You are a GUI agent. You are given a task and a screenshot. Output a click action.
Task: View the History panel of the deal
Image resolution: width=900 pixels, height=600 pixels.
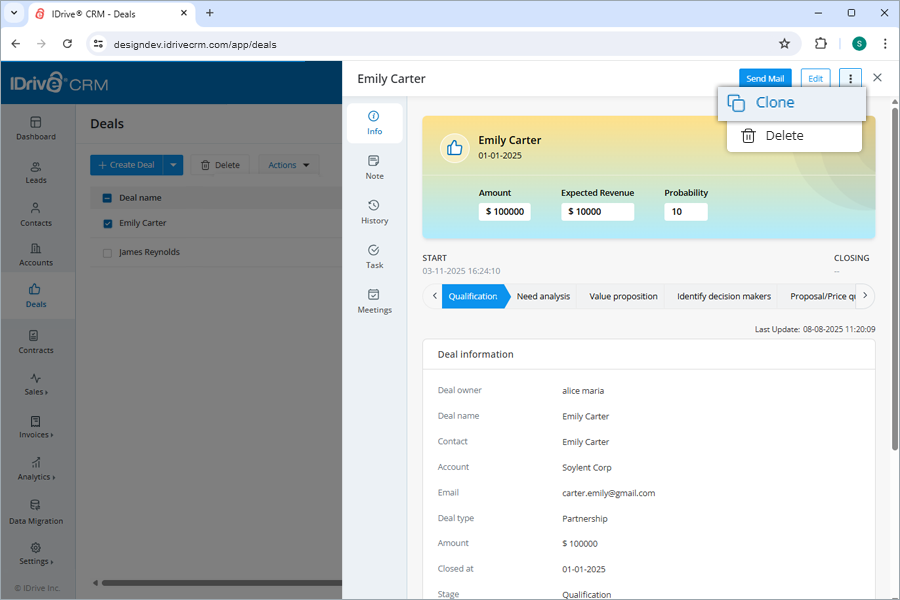pos(374,212)
